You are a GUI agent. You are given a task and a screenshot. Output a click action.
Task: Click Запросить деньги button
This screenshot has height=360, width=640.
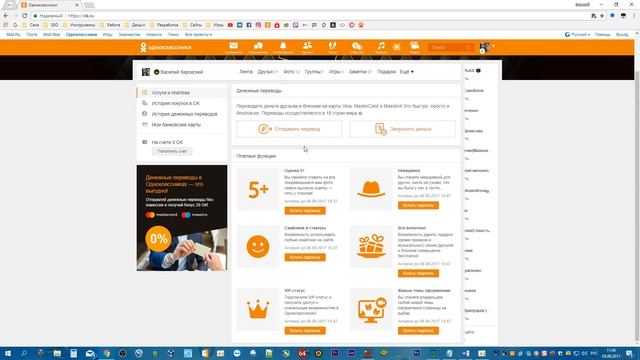click(x=402, y=129)
